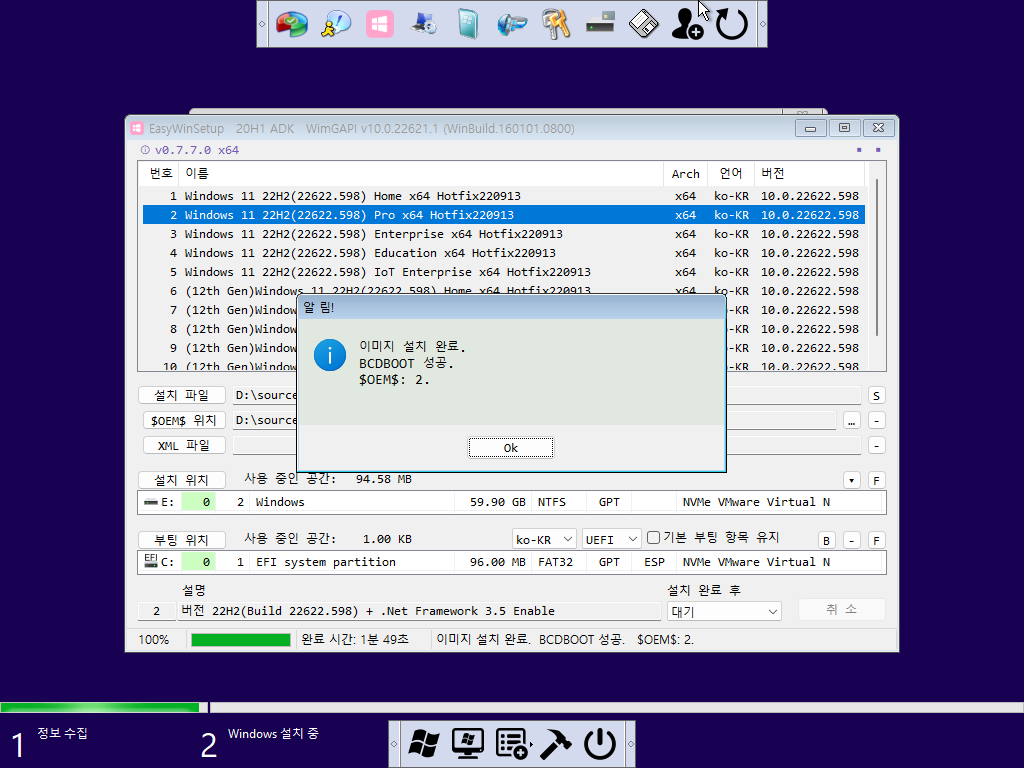Click the minus button on the XML file row
1024x768 pixels.
click(x=876, y=445)
